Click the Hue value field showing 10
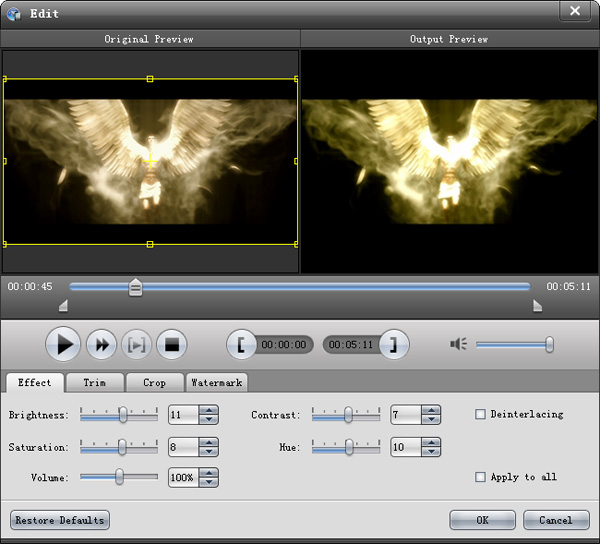Image resolution: width=600 pixels, height=544 pixels. click(x=406, y=447)
